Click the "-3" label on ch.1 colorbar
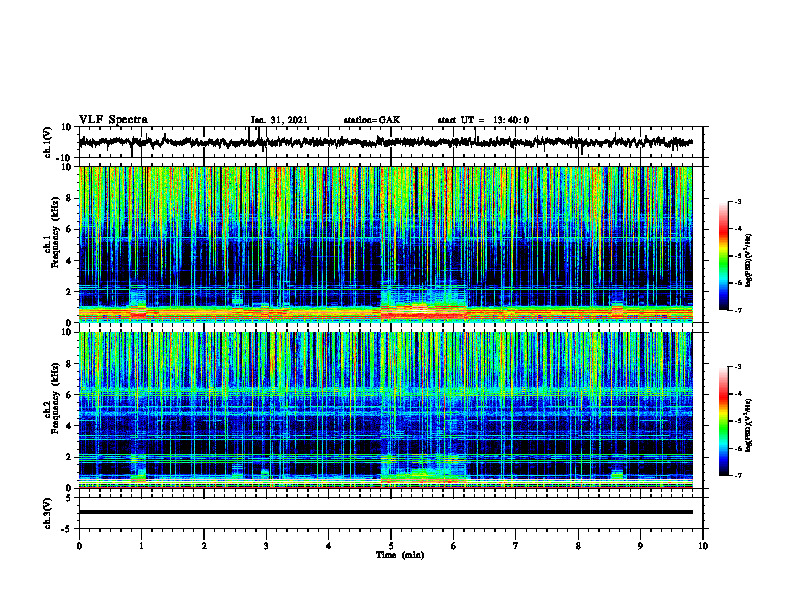The height and width of the screenshot is (612, 792). point(738,202)
